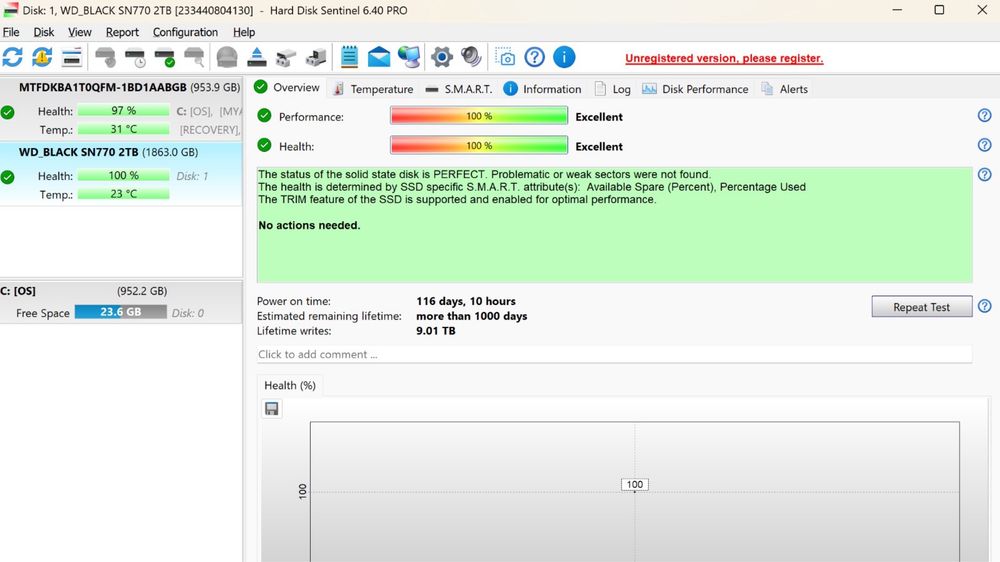This screenshot has width=1000, height=562.
Task: Switch to the Overview tab
Action: [x=287, y=87]
